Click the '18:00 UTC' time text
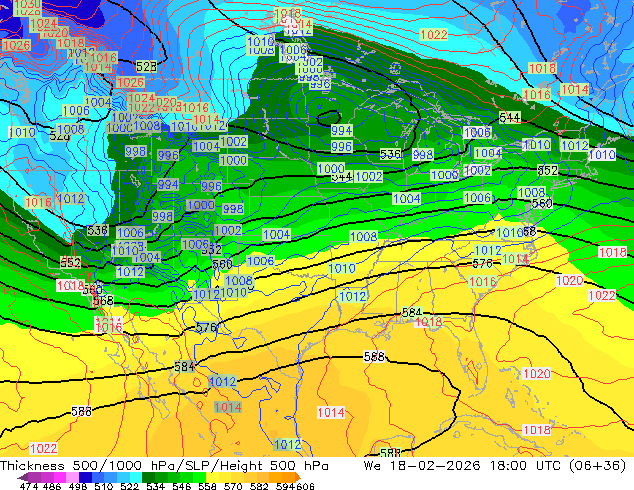Screen dimensions: 634x490 pyautogui.click(x=525, y=466)
